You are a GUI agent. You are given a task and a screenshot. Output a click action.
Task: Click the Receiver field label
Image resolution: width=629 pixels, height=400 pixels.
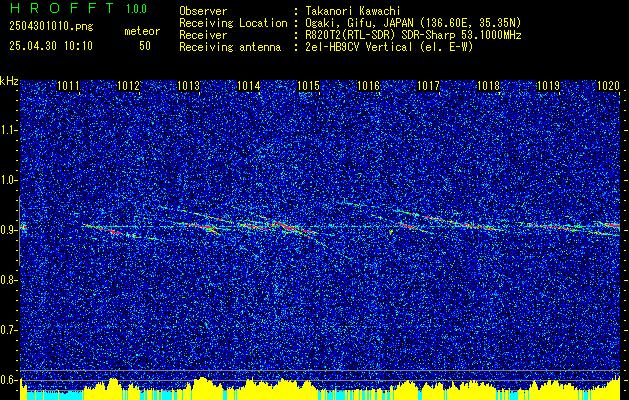pyautogui.click(x=203, y=35)
